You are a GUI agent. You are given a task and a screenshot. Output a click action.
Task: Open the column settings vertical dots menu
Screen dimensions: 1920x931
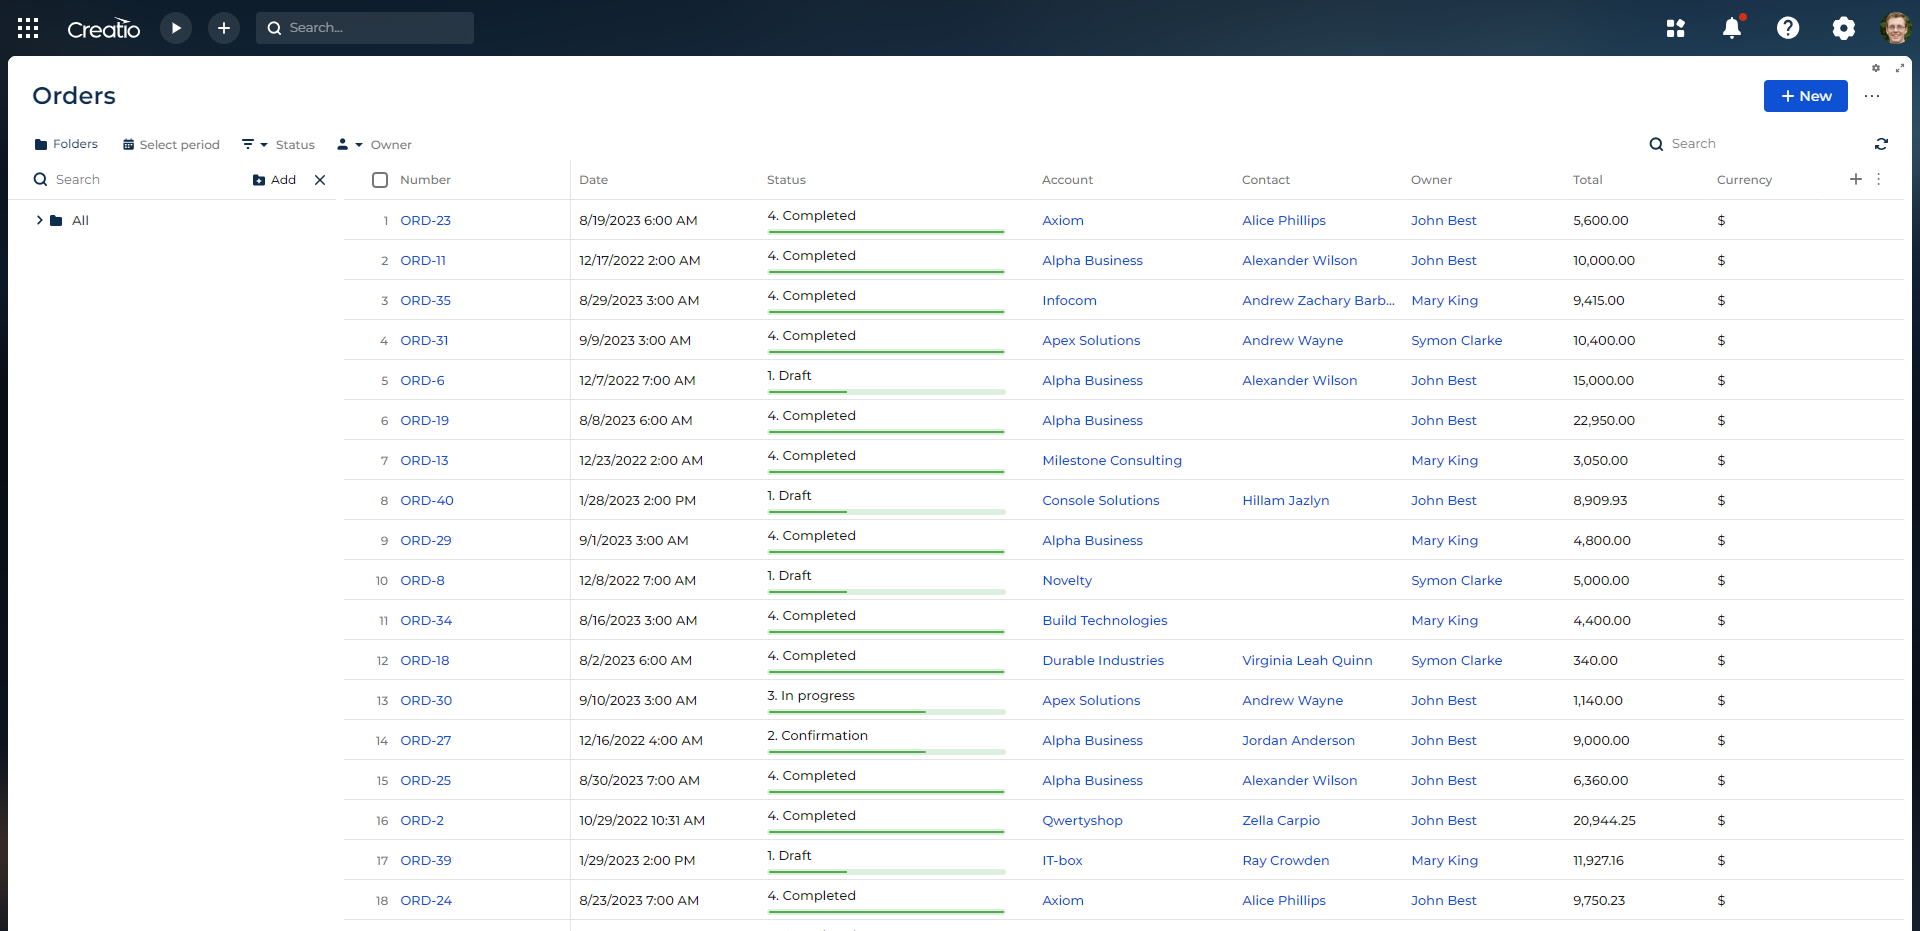pyautogui.click(x=1879, y=179)
